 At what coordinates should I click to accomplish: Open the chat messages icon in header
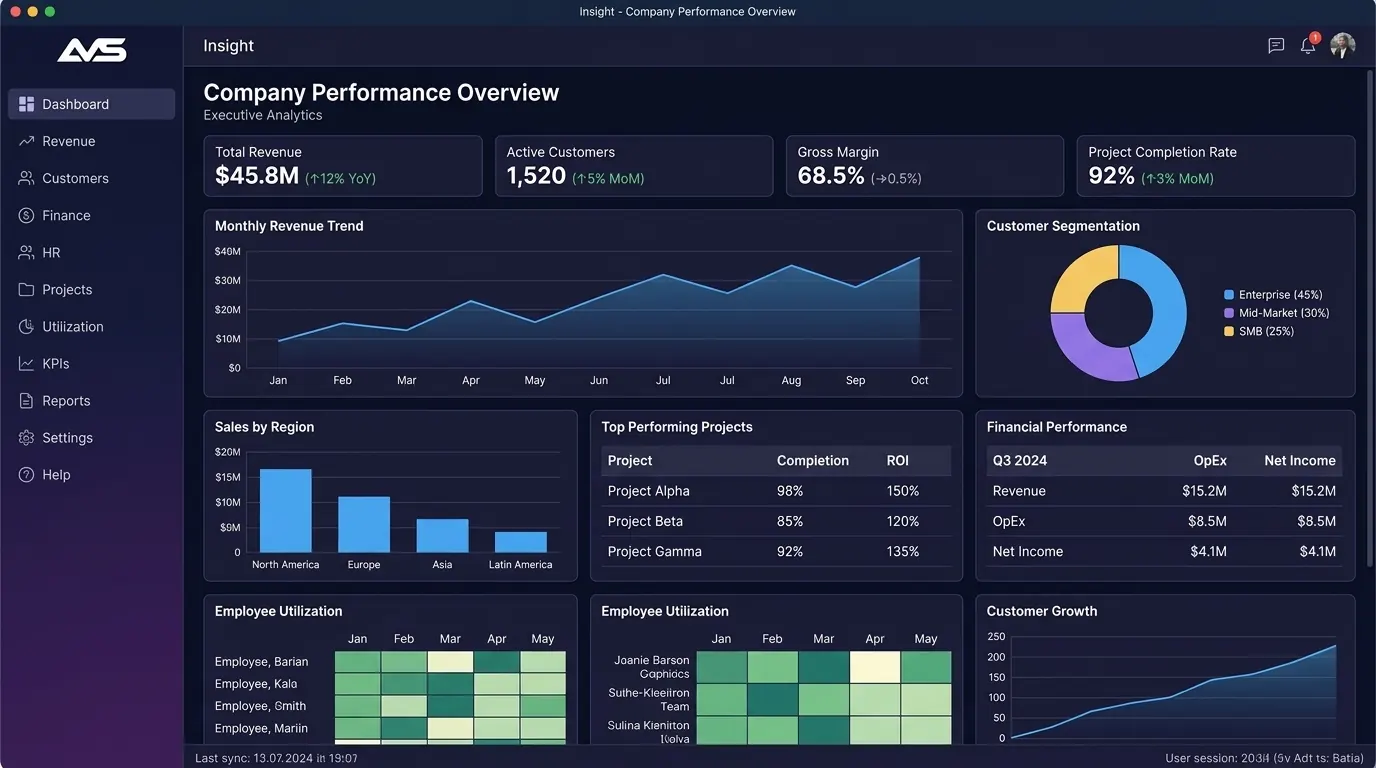click(1276, 46)
